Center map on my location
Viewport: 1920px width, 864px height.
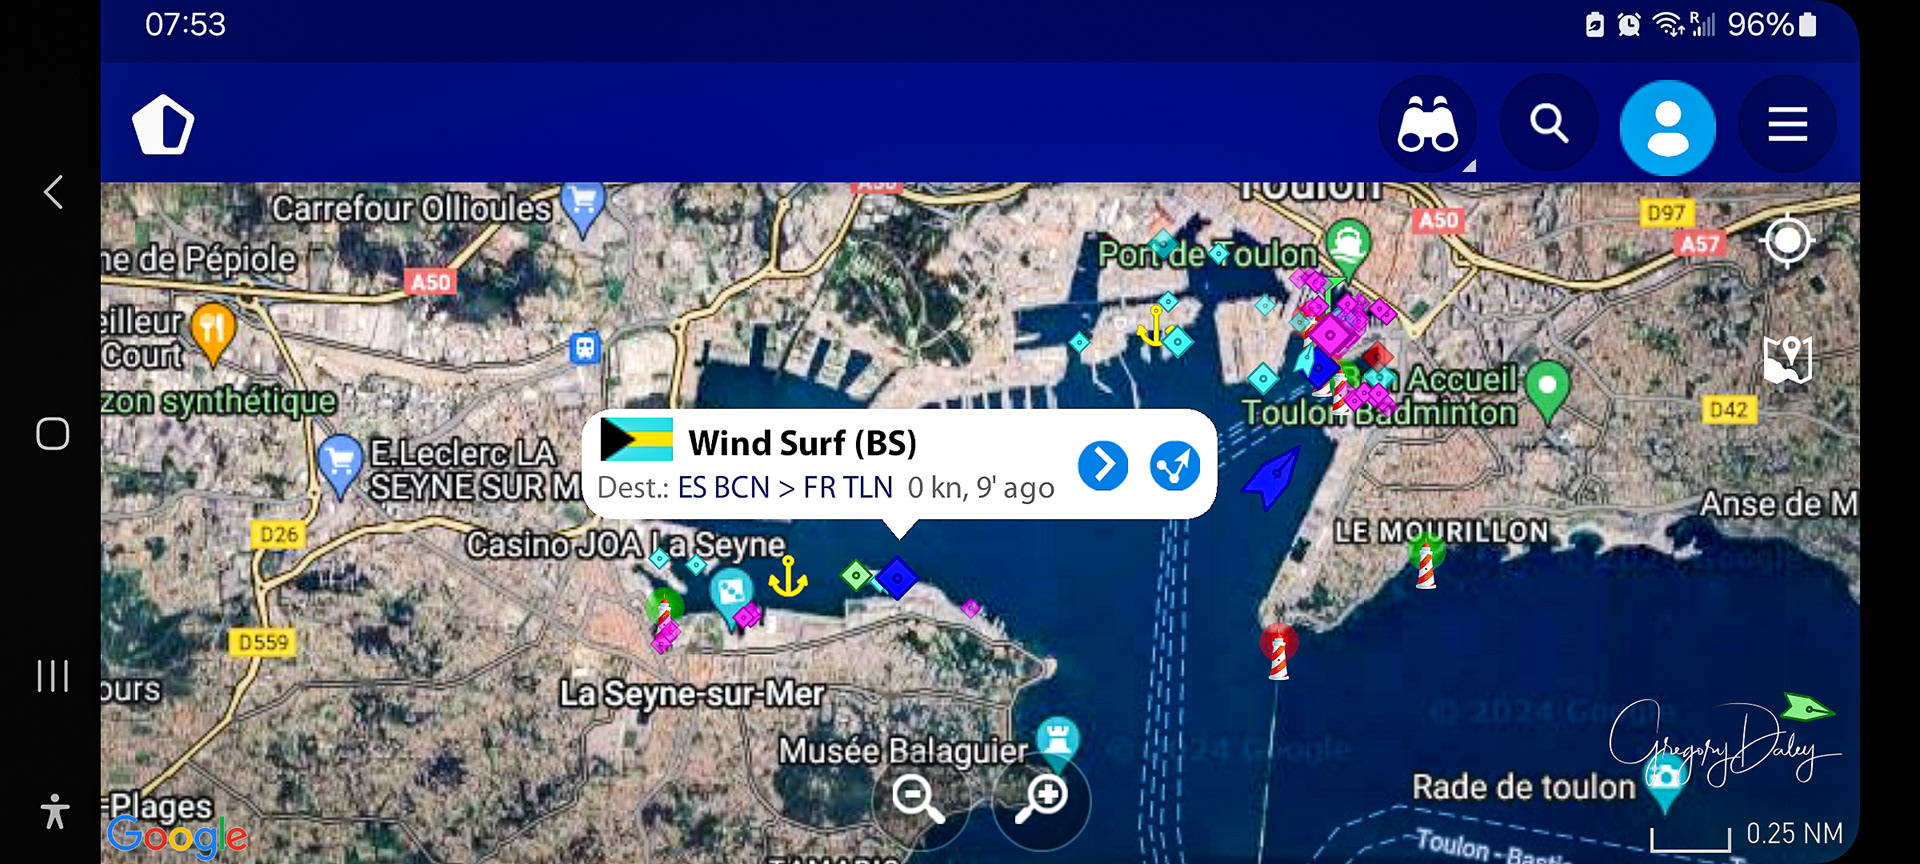pos(1788,240)
